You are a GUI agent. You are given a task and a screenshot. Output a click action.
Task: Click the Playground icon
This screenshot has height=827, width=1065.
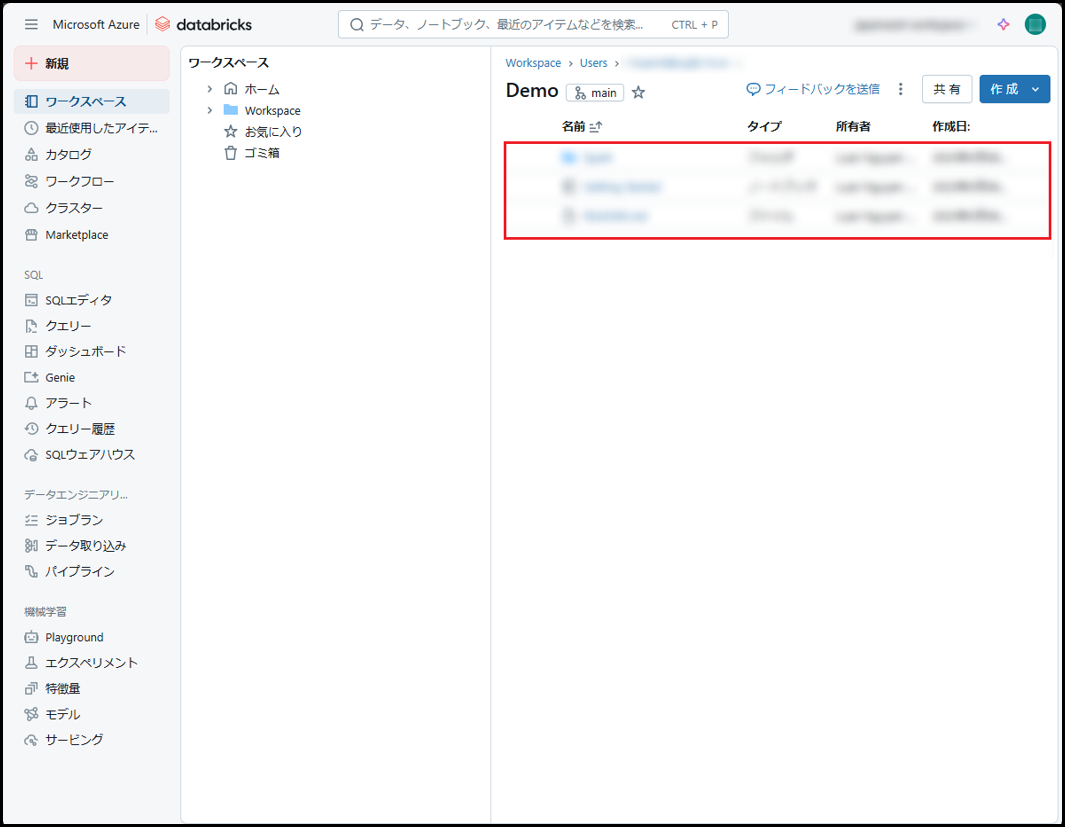31,637
